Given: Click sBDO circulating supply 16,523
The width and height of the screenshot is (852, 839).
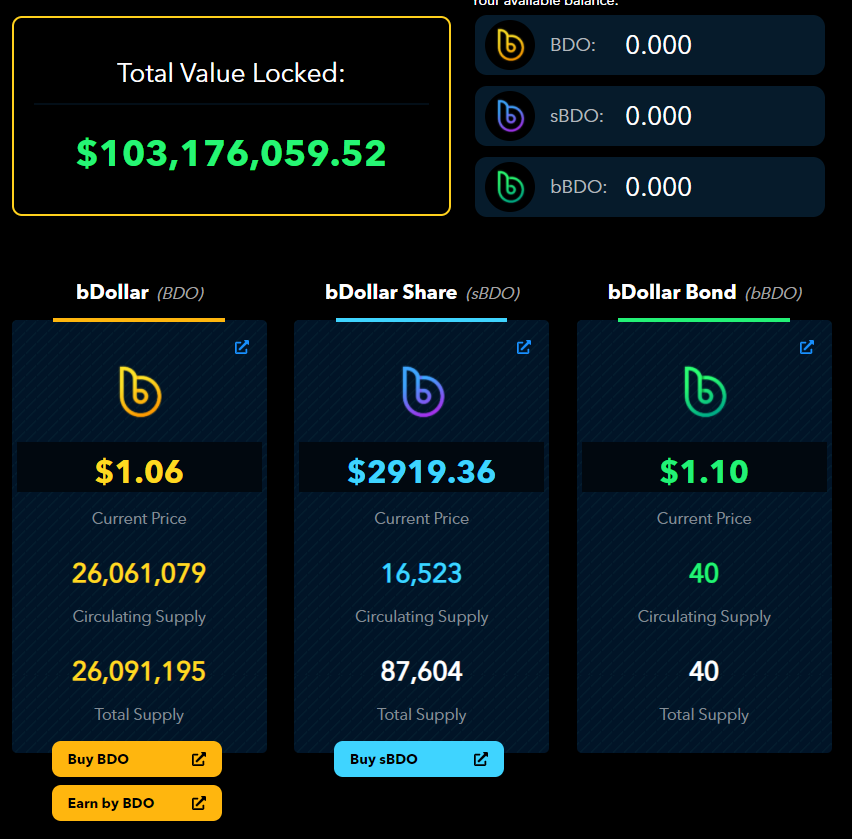Looking at the screenshot, I should pos(422,573).
